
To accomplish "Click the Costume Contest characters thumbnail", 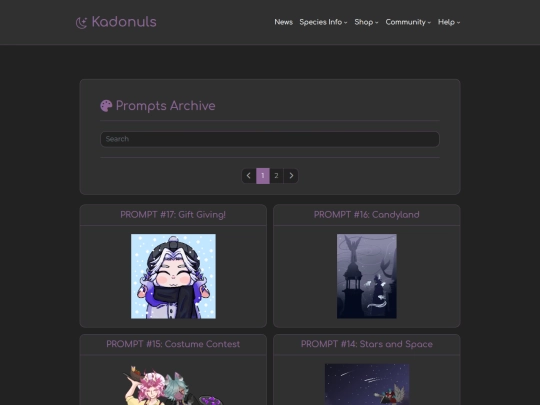I will coord(173,384).
